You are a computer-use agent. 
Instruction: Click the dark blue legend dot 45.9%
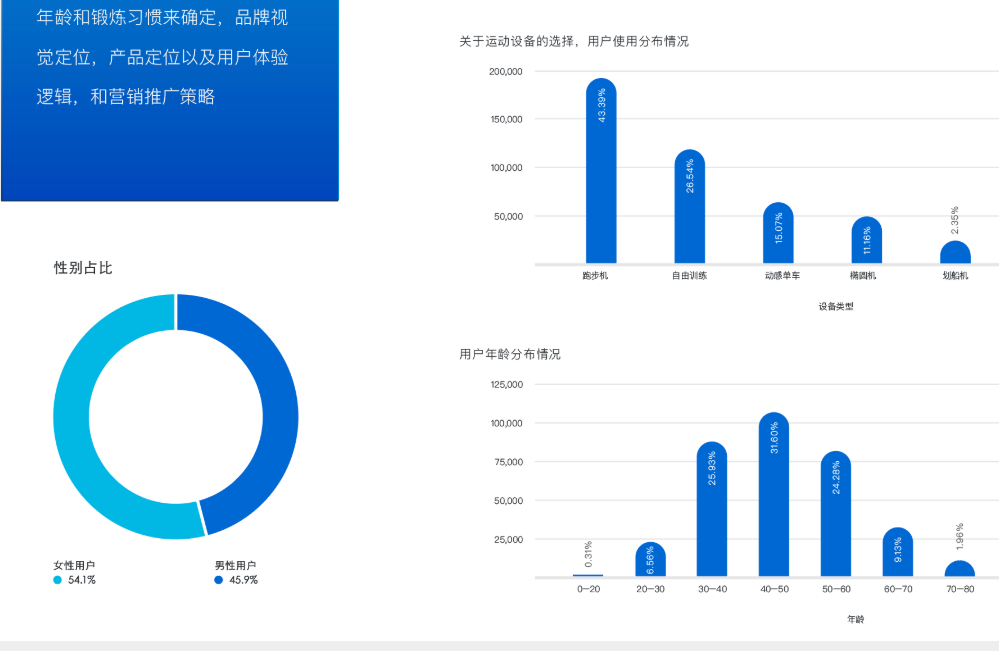click(219, 580)
